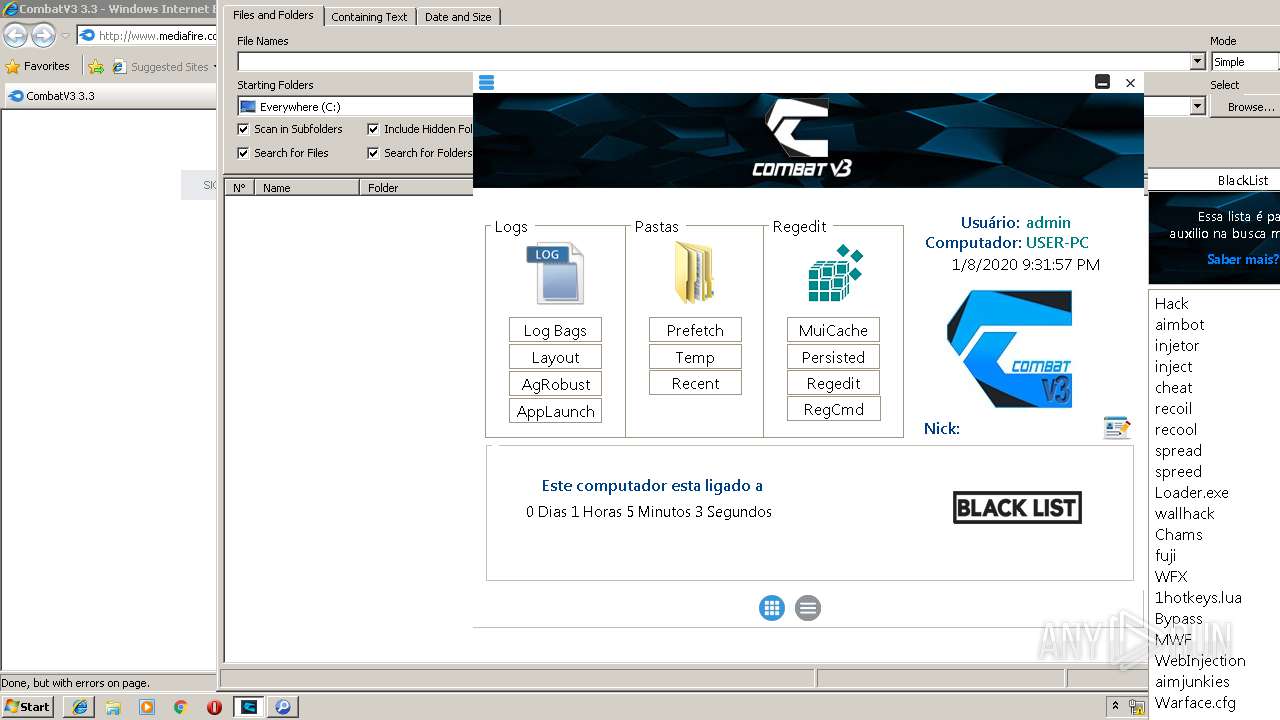Screen dimensions: 1280x720
Task: Click the Log Bags button
Action: [555, 330]
